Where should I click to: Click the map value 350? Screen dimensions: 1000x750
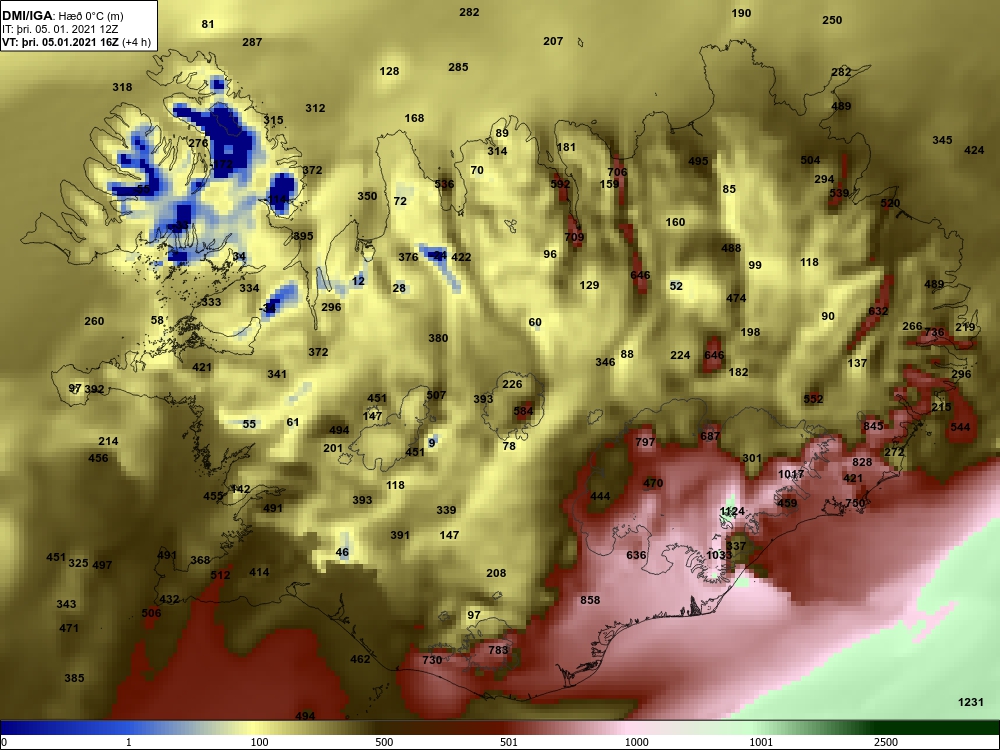(367, 196)
